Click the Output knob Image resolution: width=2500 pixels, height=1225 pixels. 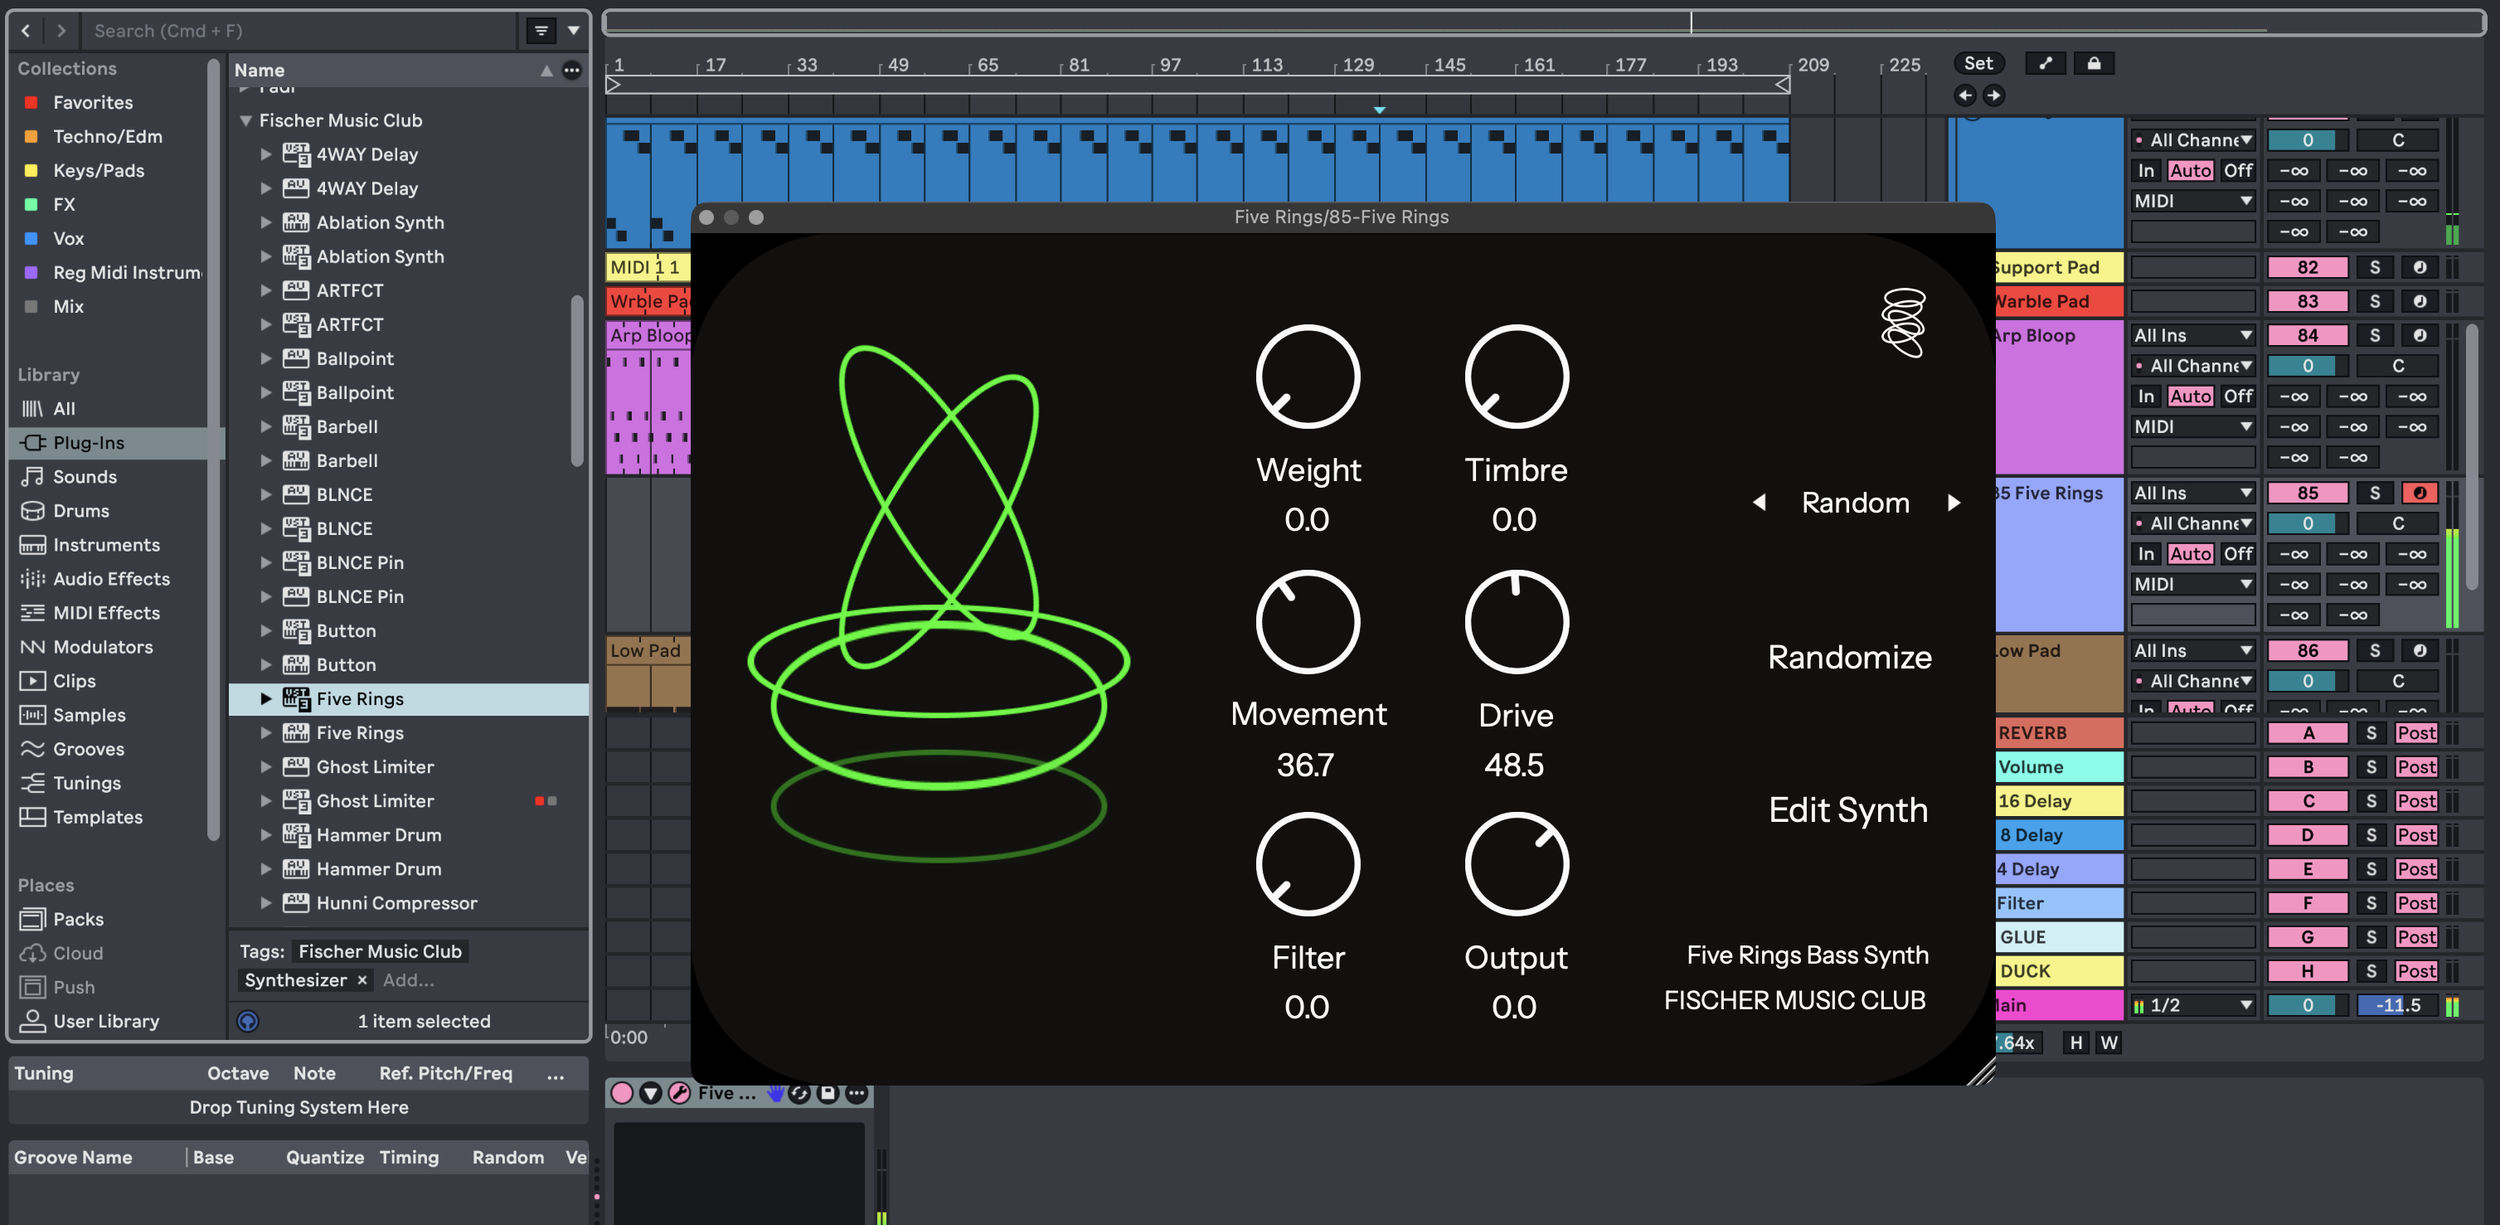1516,864
